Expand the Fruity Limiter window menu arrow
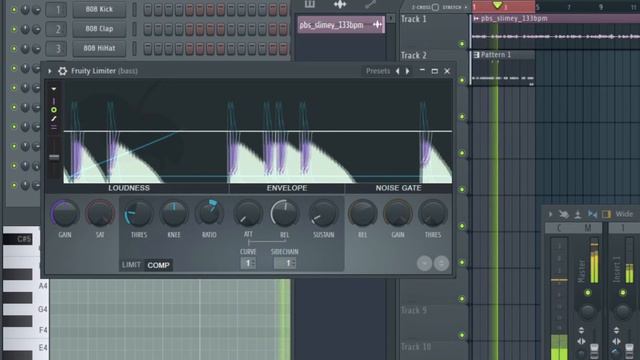The height and width of the screenshot is (360, 640). point(50,71)
